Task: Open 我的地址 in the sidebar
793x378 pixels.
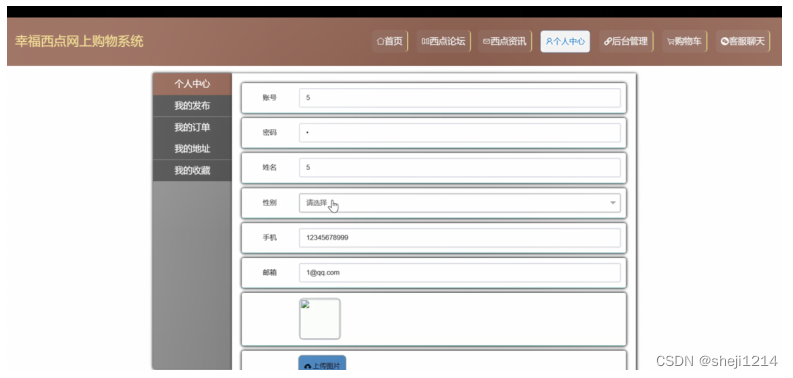Action: (x=192, y=149)
